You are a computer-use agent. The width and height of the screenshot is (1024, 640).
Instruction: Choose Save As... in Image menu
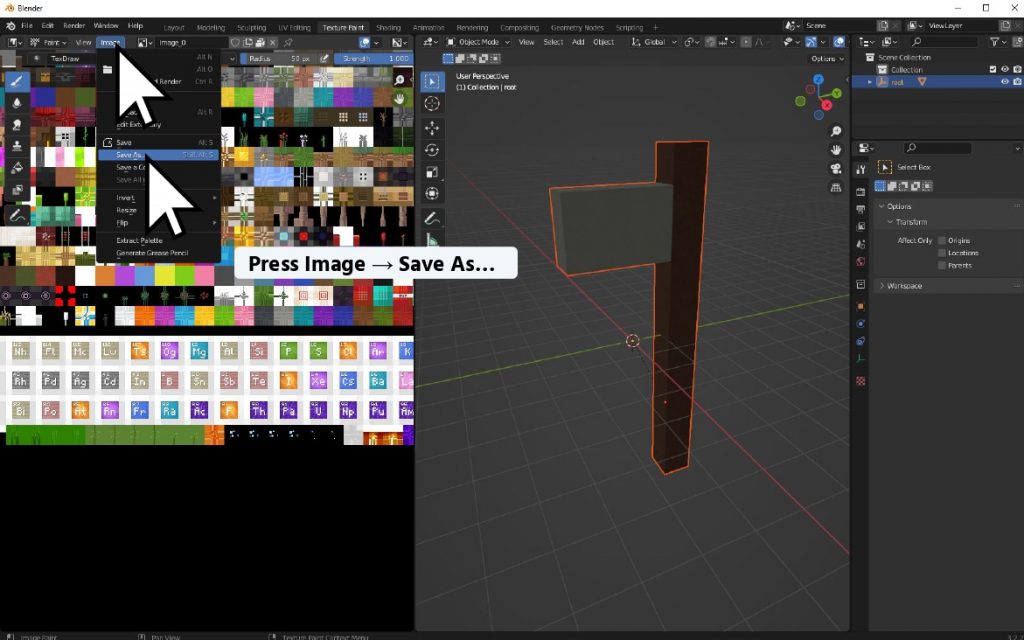pyautogui.click(x=158, y=155)
